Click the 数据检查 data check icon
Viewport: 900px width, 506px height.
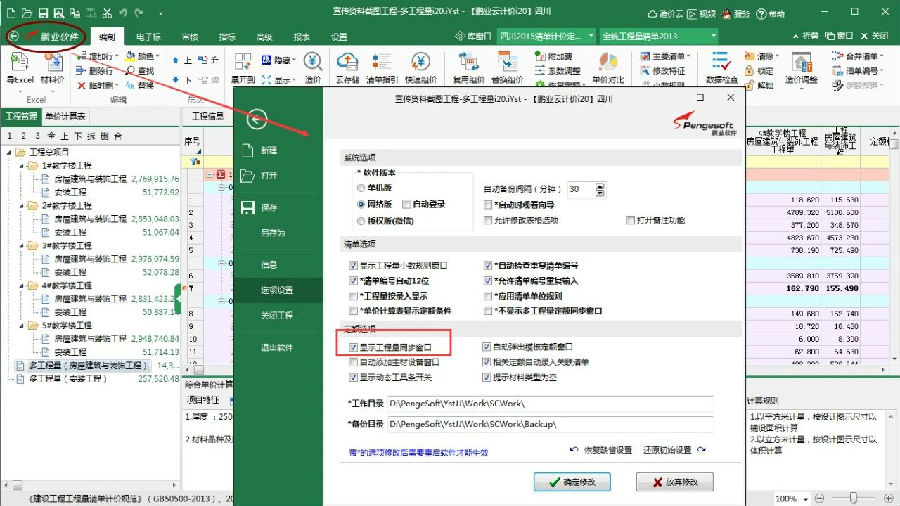721,68
